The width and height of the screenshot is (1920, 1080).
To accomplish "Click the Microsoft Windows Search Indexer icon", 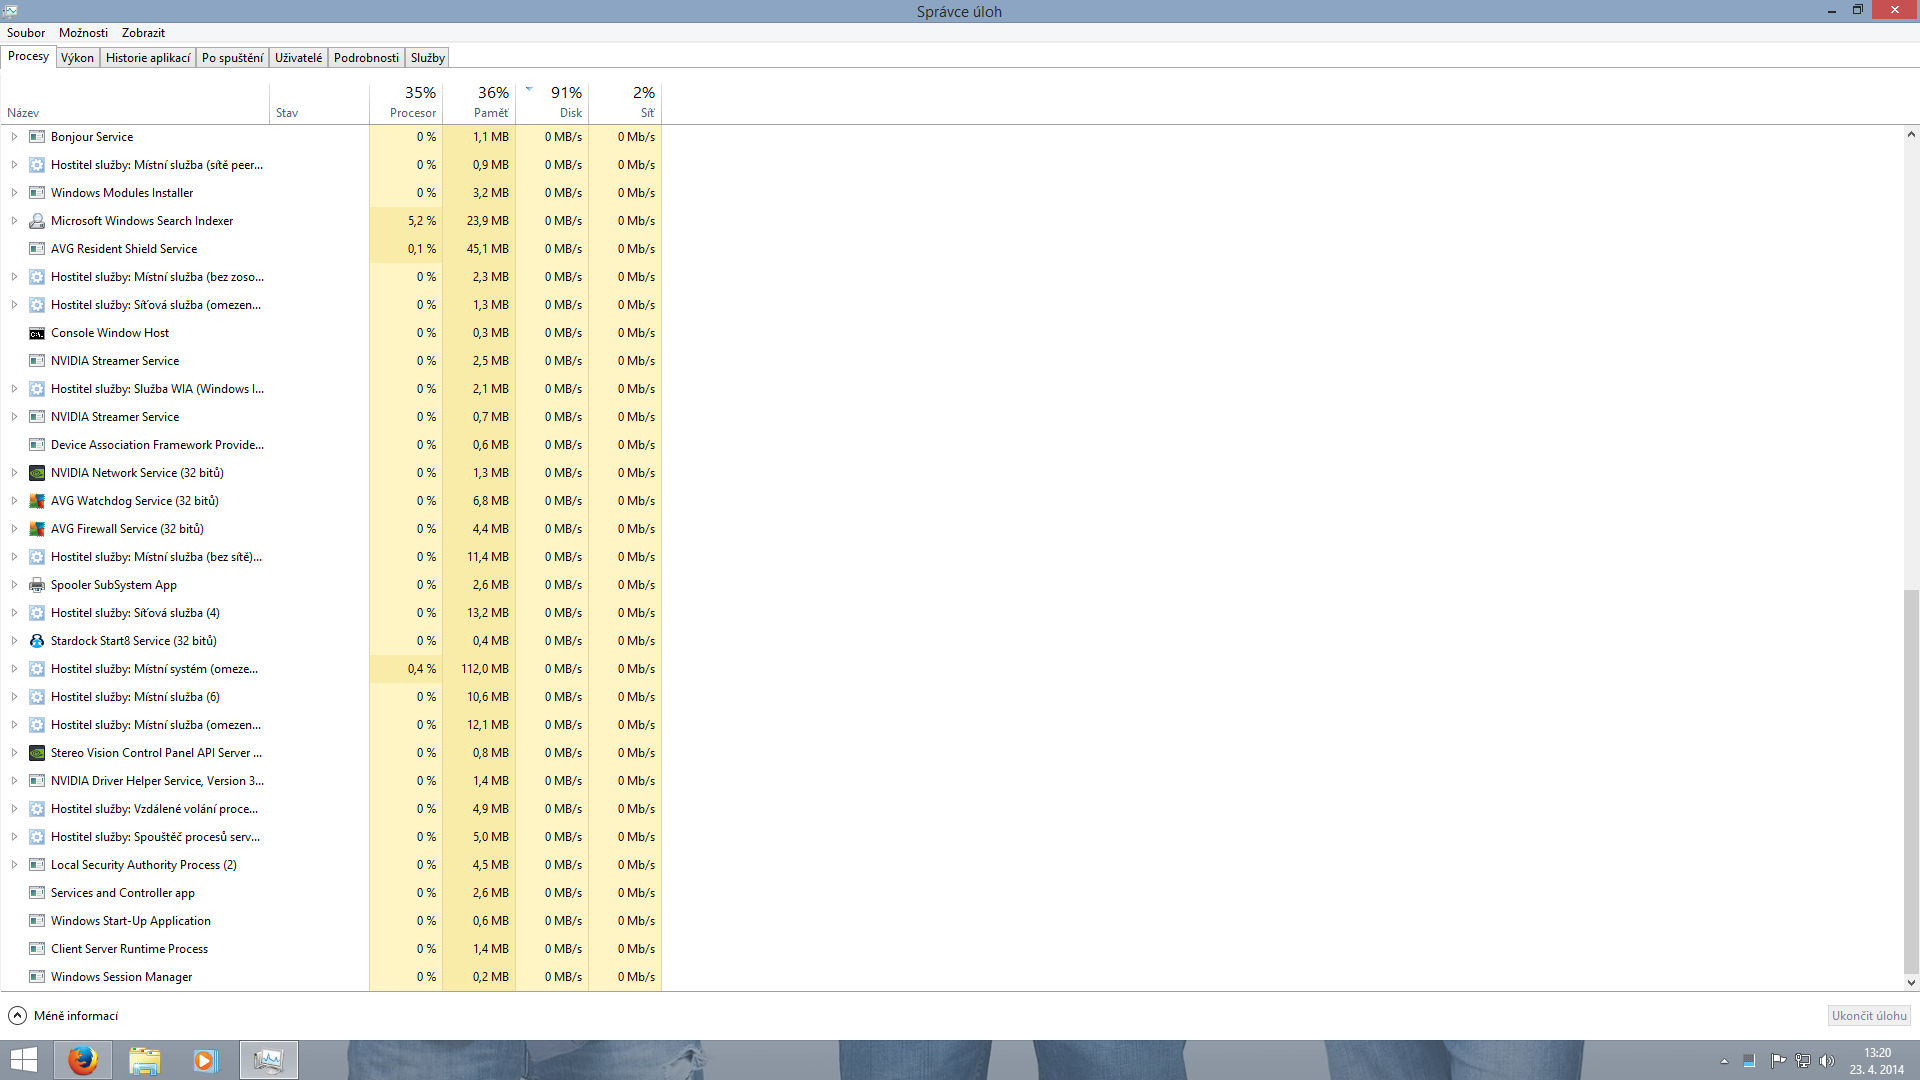I will [37, 221].
